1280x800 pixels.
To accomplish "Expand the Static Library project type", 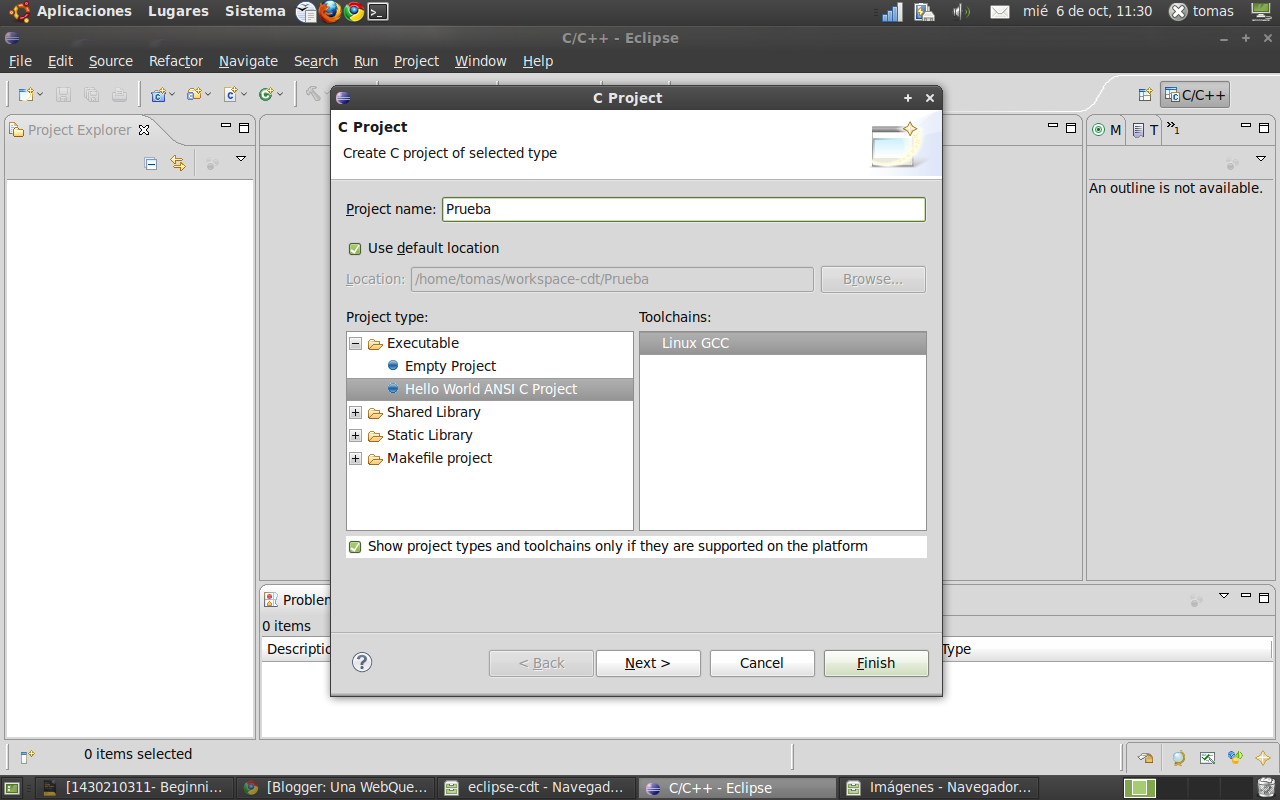I will tap(355, 435).
